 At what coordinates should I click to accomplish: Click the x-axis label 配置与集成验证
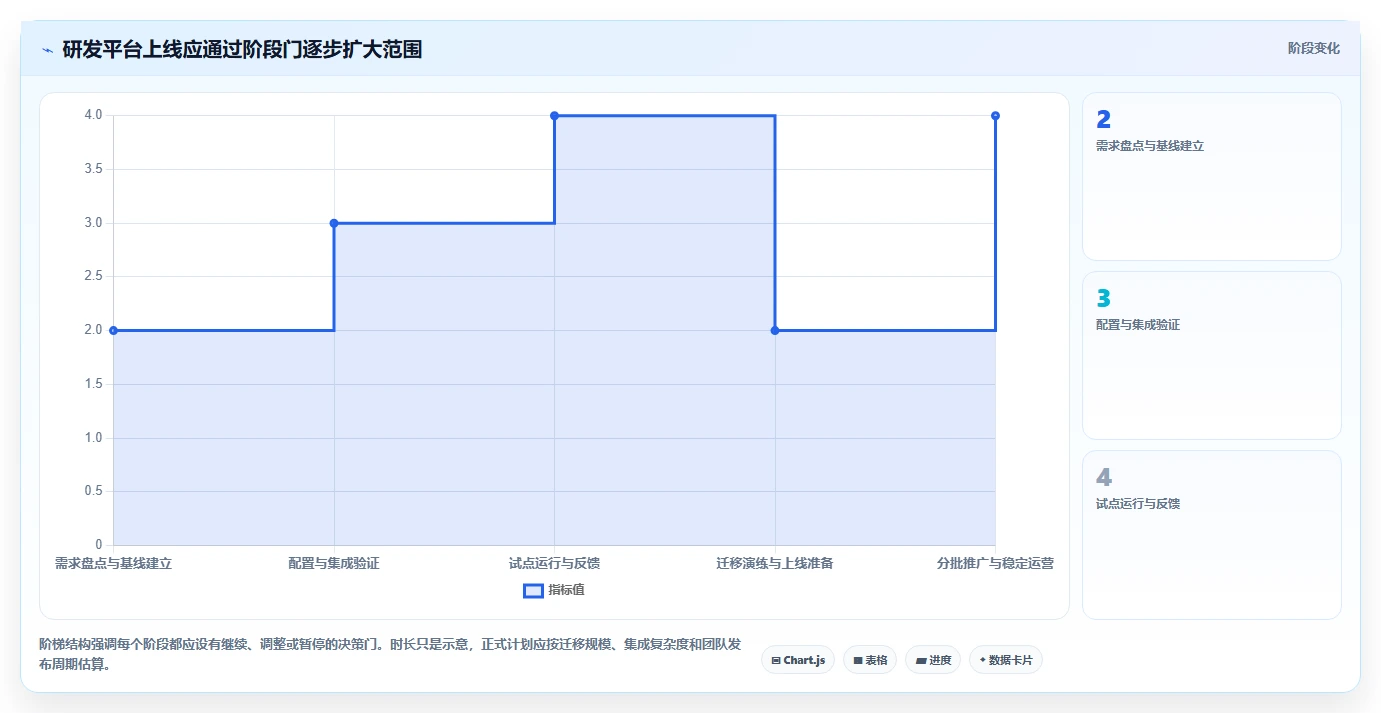334,563
